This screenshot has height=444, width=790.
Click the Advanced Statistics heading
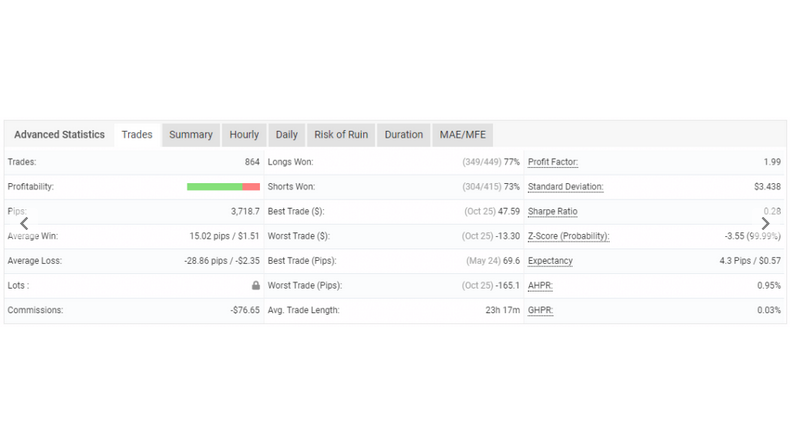click(x=59, y=135)
